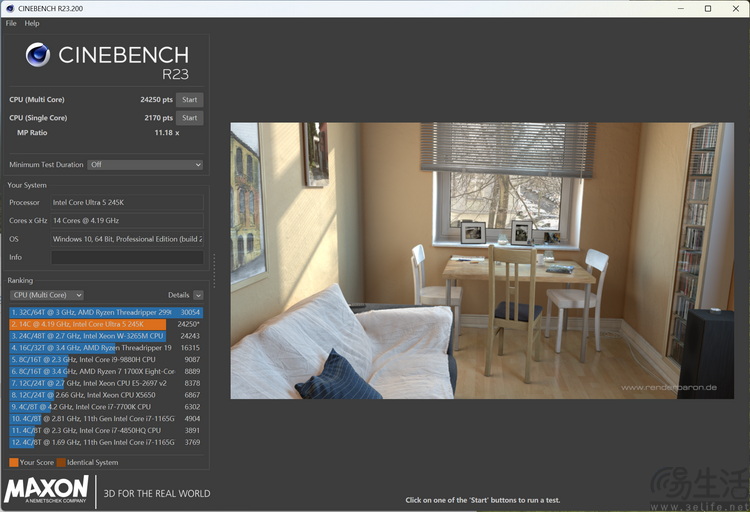This screenshot has height=512, width=750.
Task: Click the brown Identical System color swatch
Action: 61,462
